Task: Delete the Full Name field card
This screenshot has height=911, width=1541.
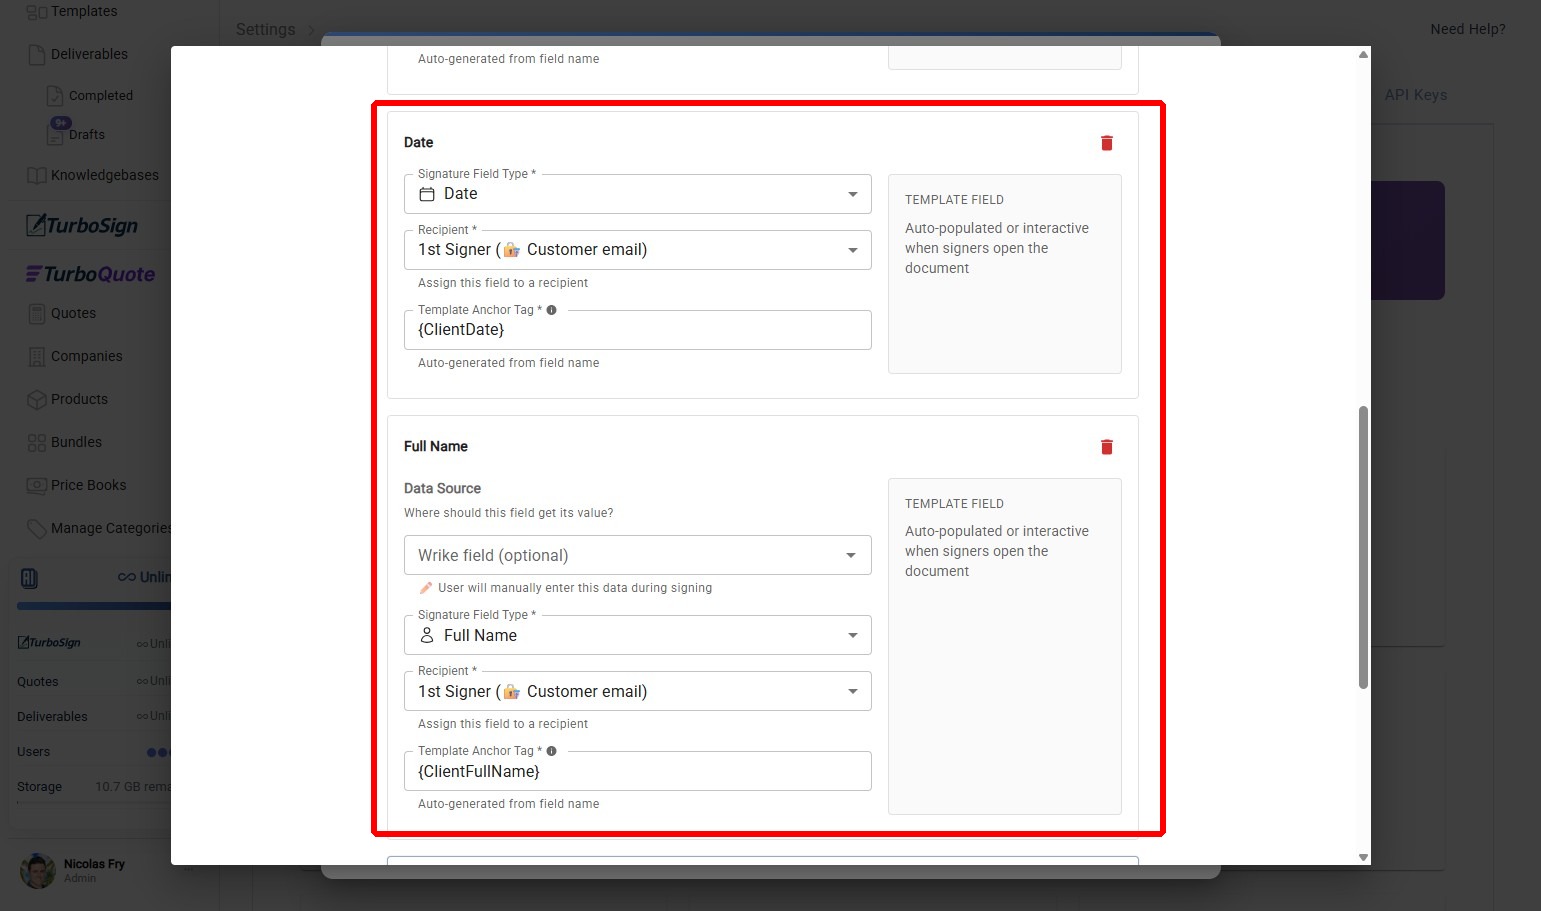Action: point(1106,447)
